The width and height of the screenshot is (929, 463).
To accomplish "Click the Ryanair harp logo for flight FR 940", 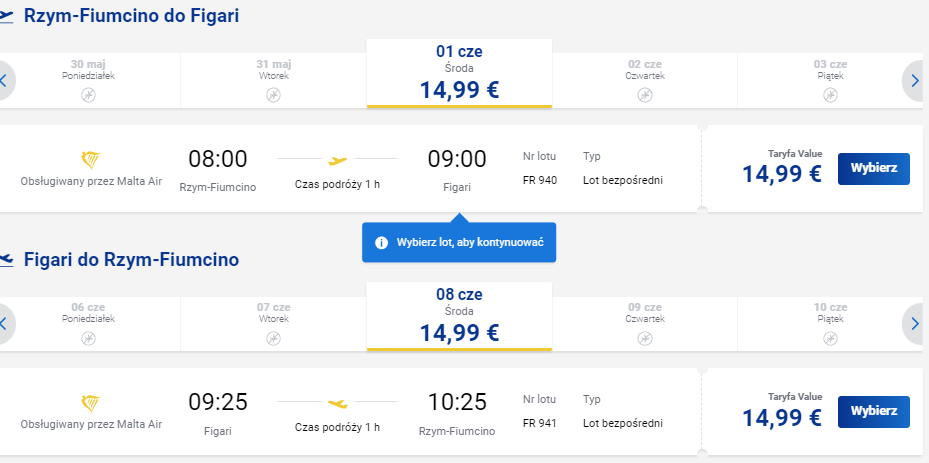I will click(x=91, y=160).
